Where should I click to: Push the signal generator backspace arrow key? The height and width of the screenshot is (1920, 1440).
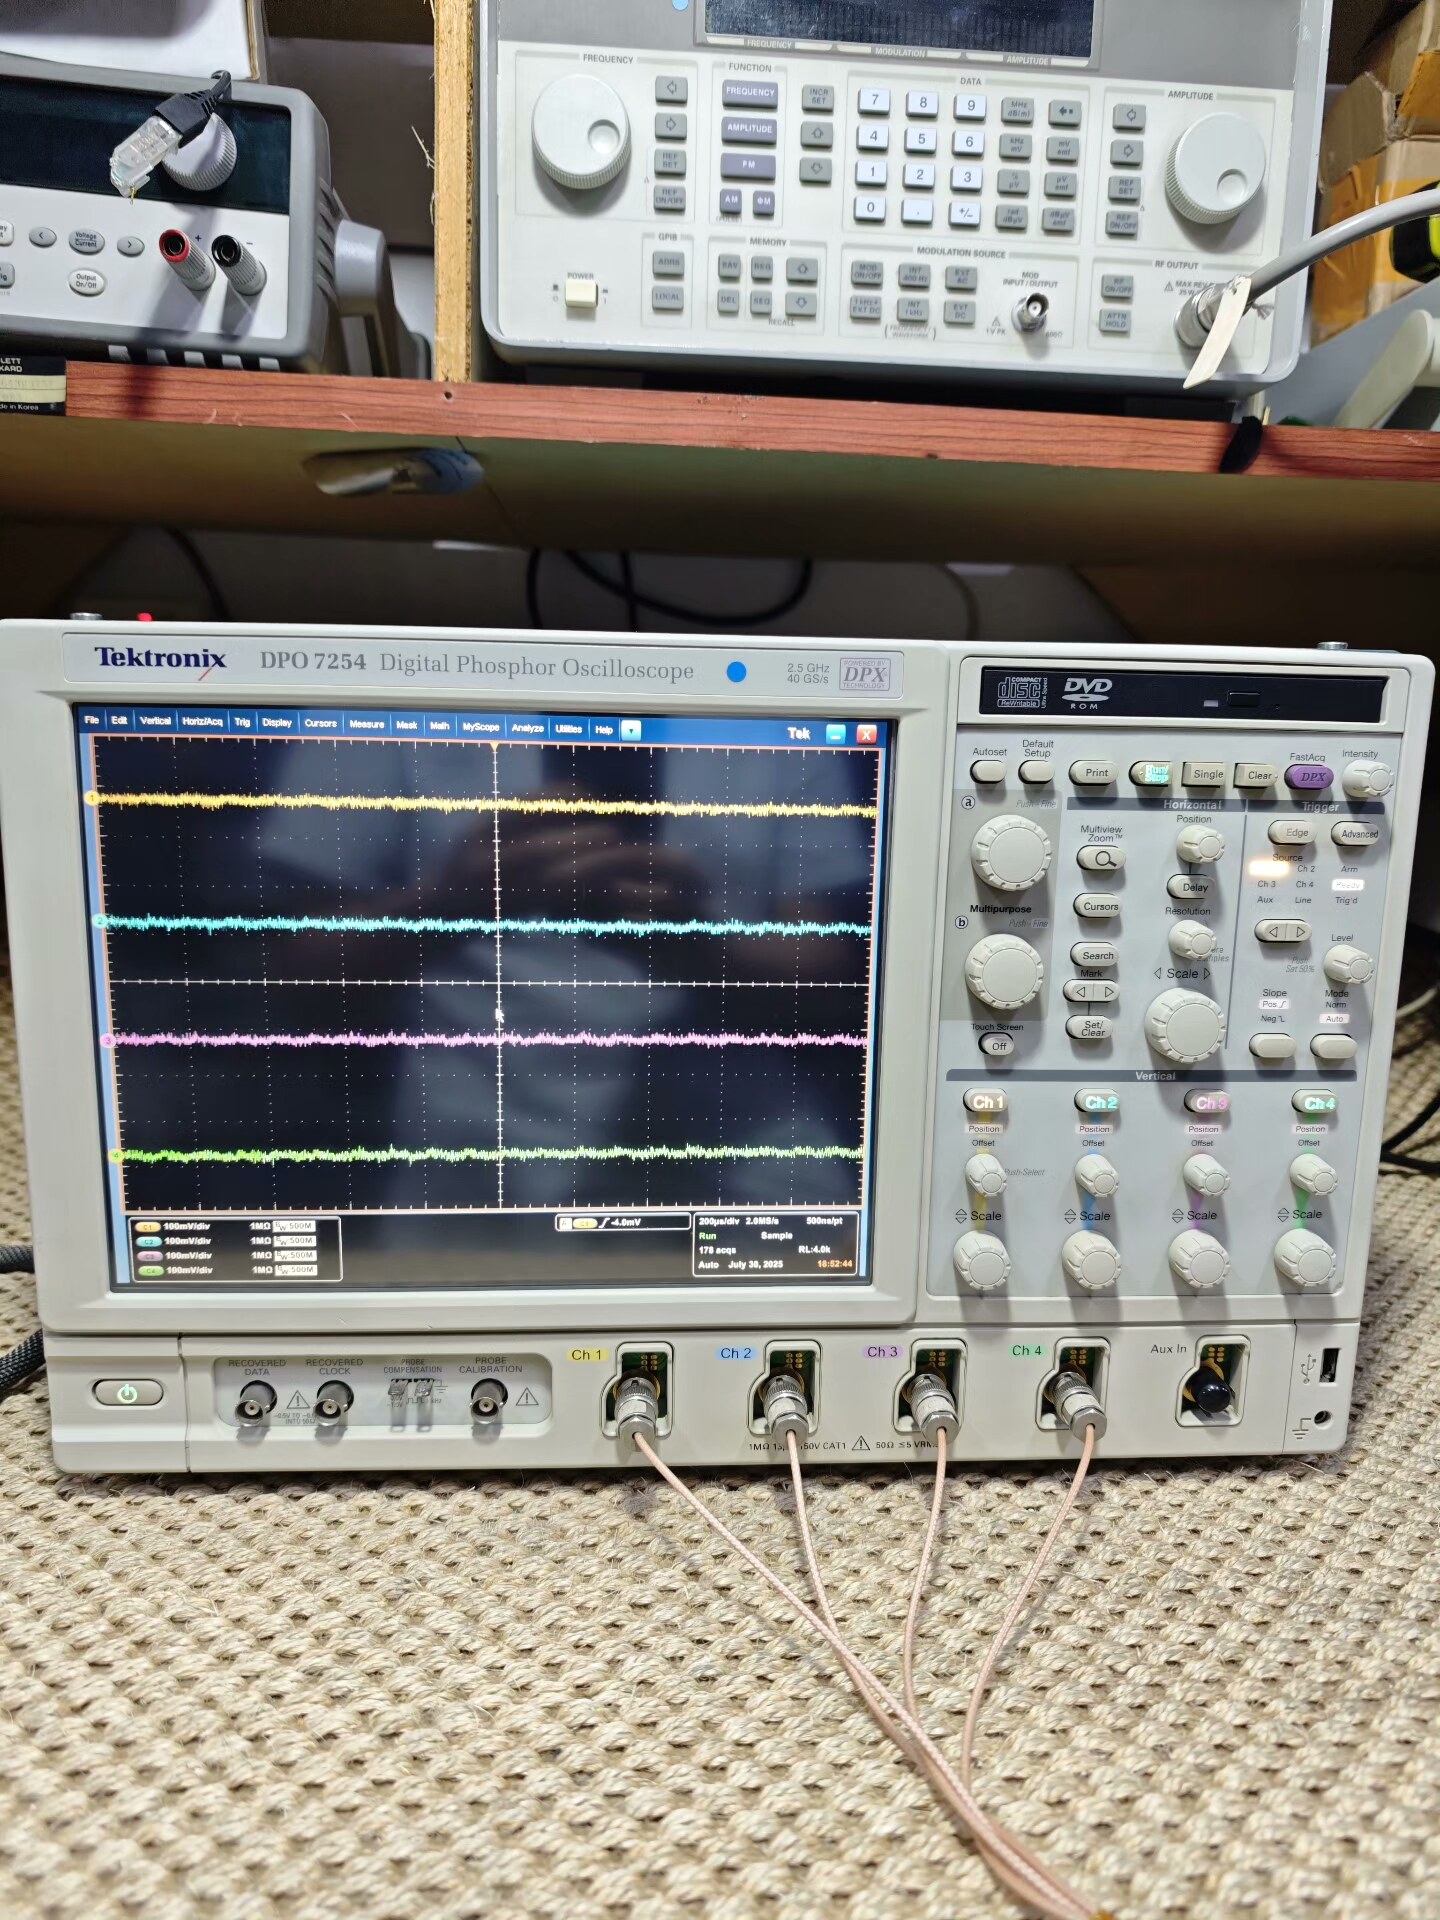coord(1064,112)
